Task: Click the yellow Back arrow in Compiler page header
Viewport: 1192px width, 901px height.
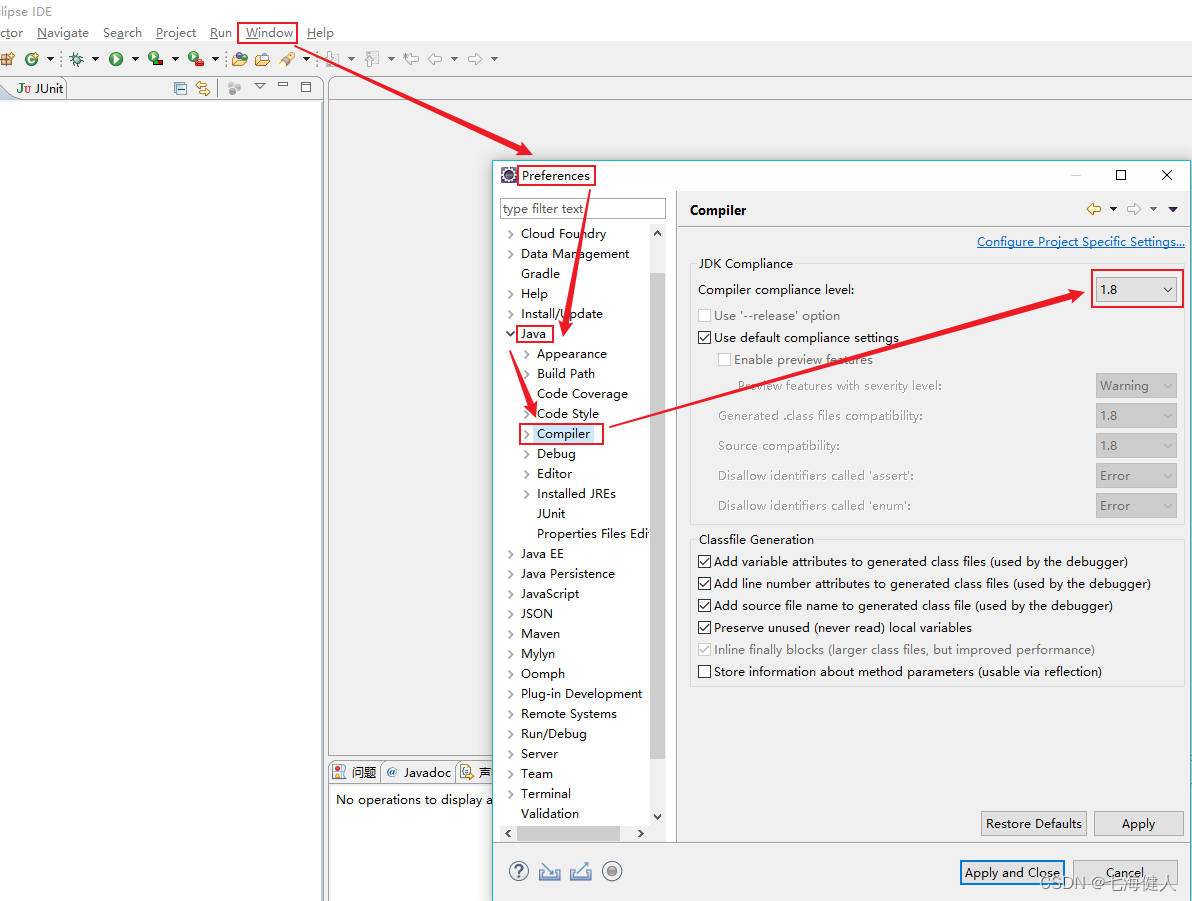Action: tap(1094, 209)
